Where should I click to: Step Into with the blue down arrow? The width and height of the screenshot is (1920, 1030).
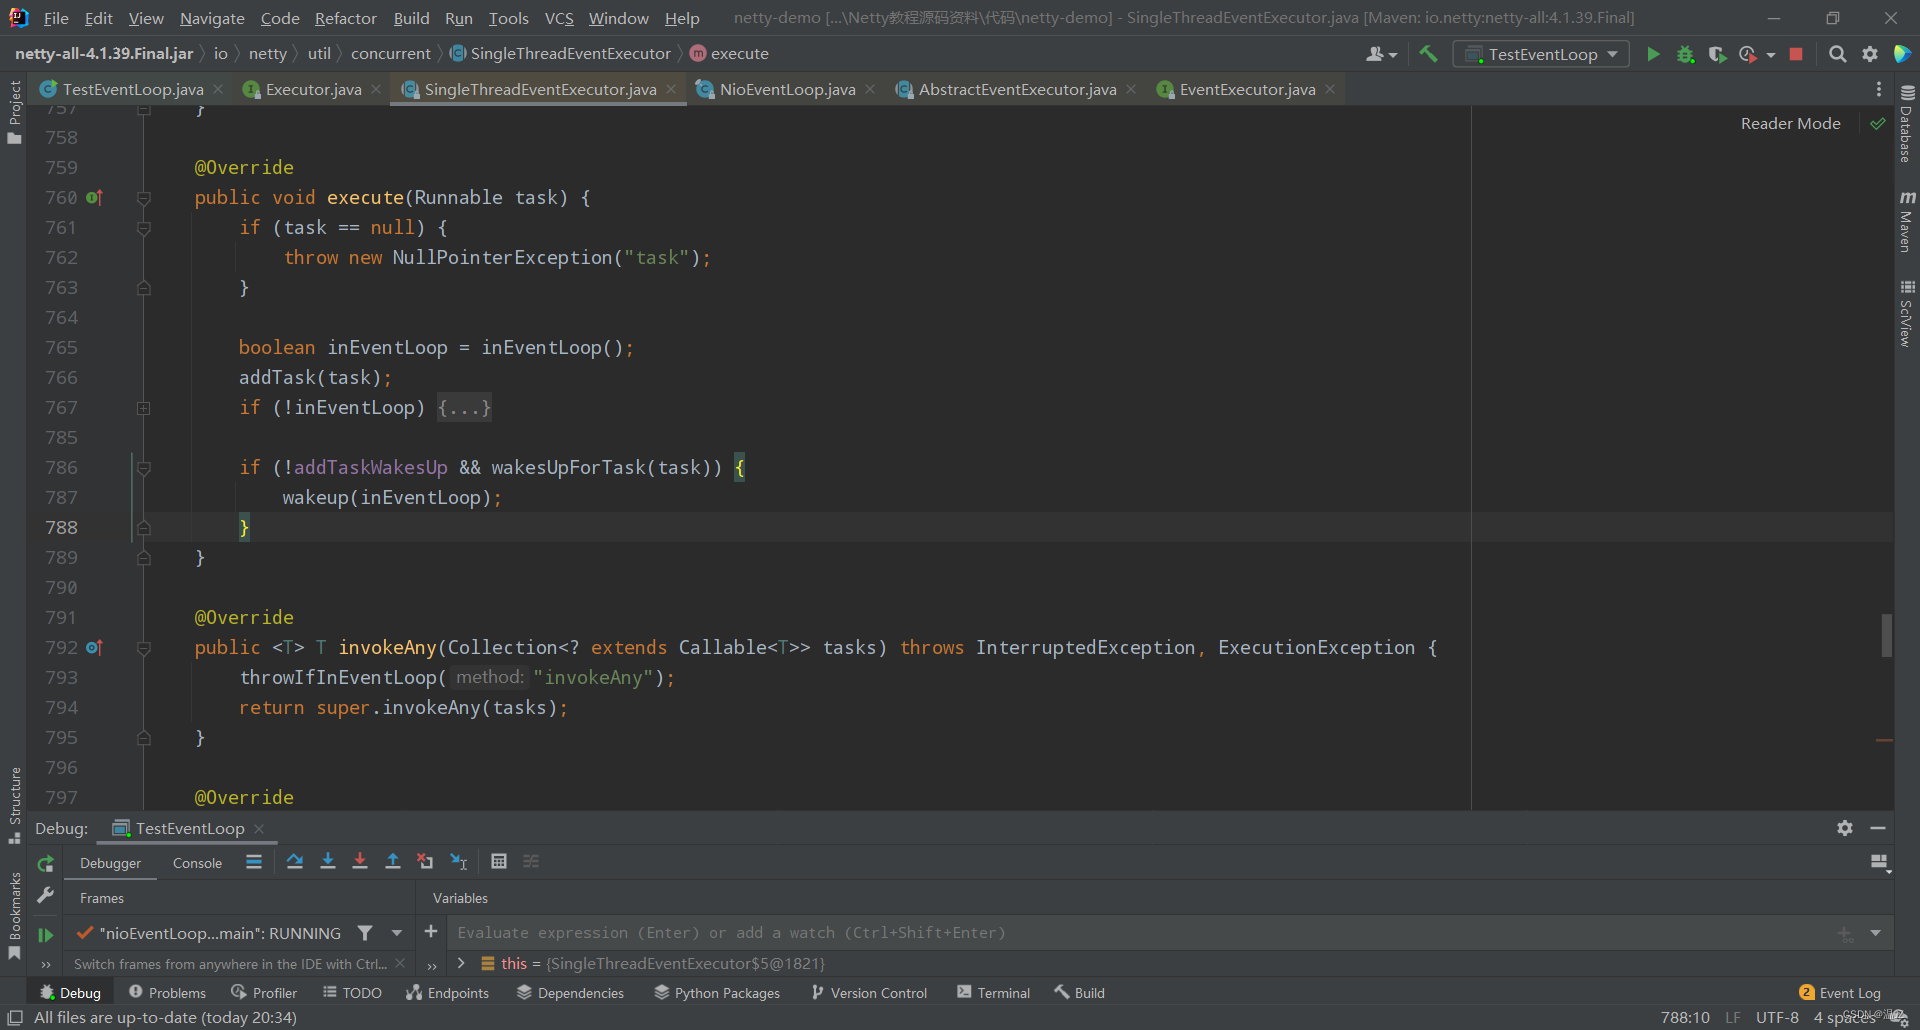pyautogui.click(x=327, y=861)
